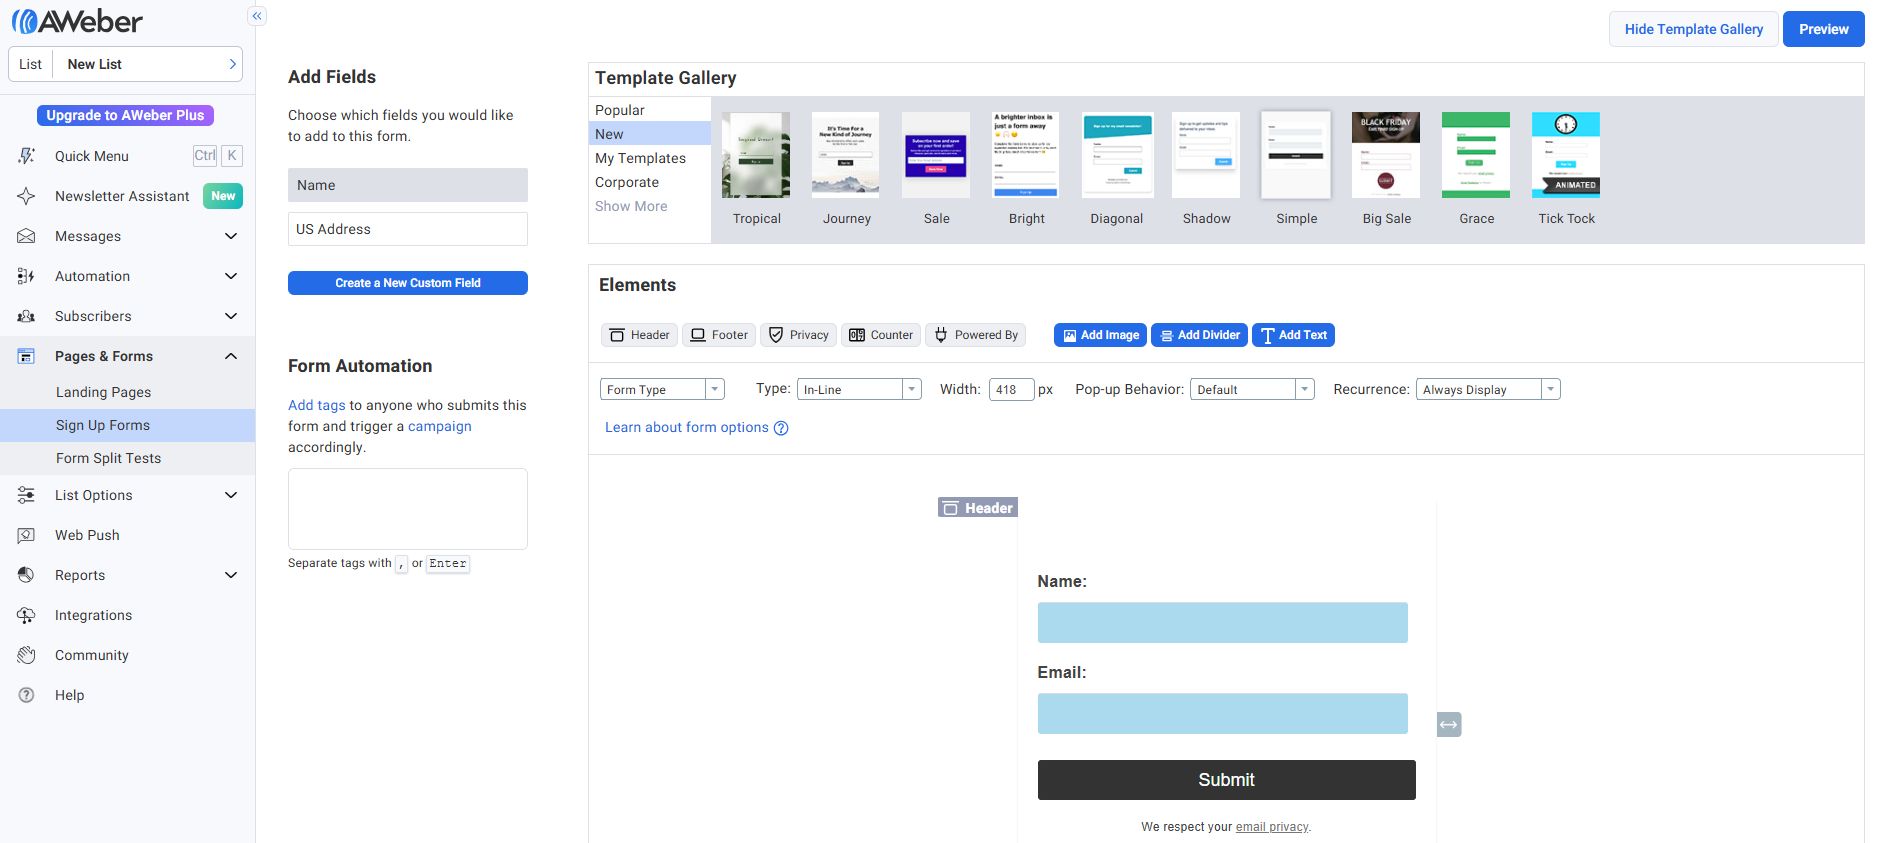Screen dimensions: 1890x843
Task: Click the Add tags link
Action: 316,405
